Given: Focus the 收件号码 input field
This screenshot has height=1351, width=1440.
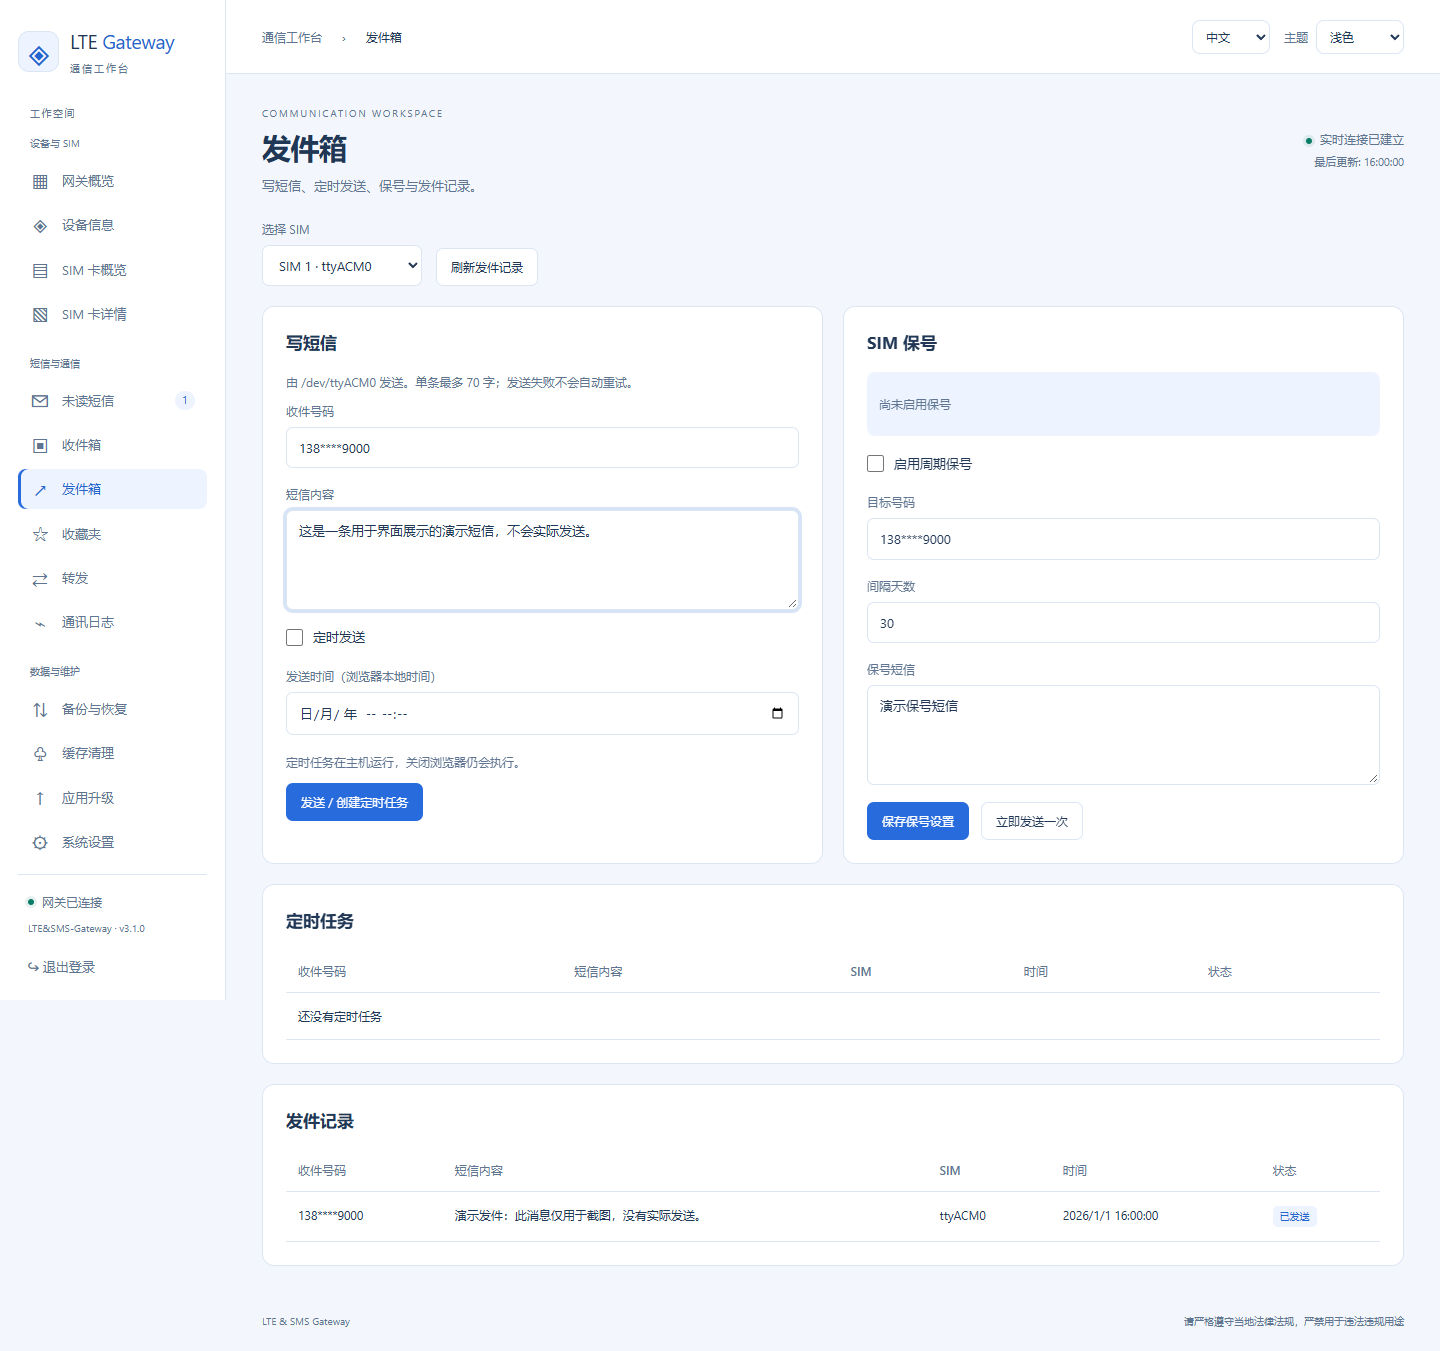Looking at the screenshot, I should coord(542,448).
